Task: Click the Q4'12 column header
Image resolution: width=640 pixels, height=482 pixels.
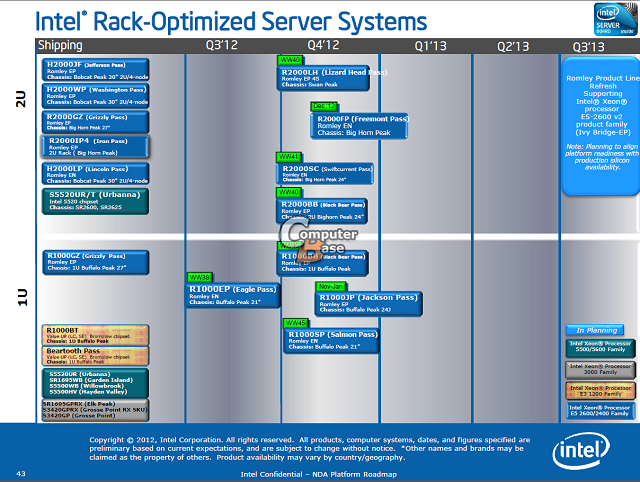Action: coord(323,45)
